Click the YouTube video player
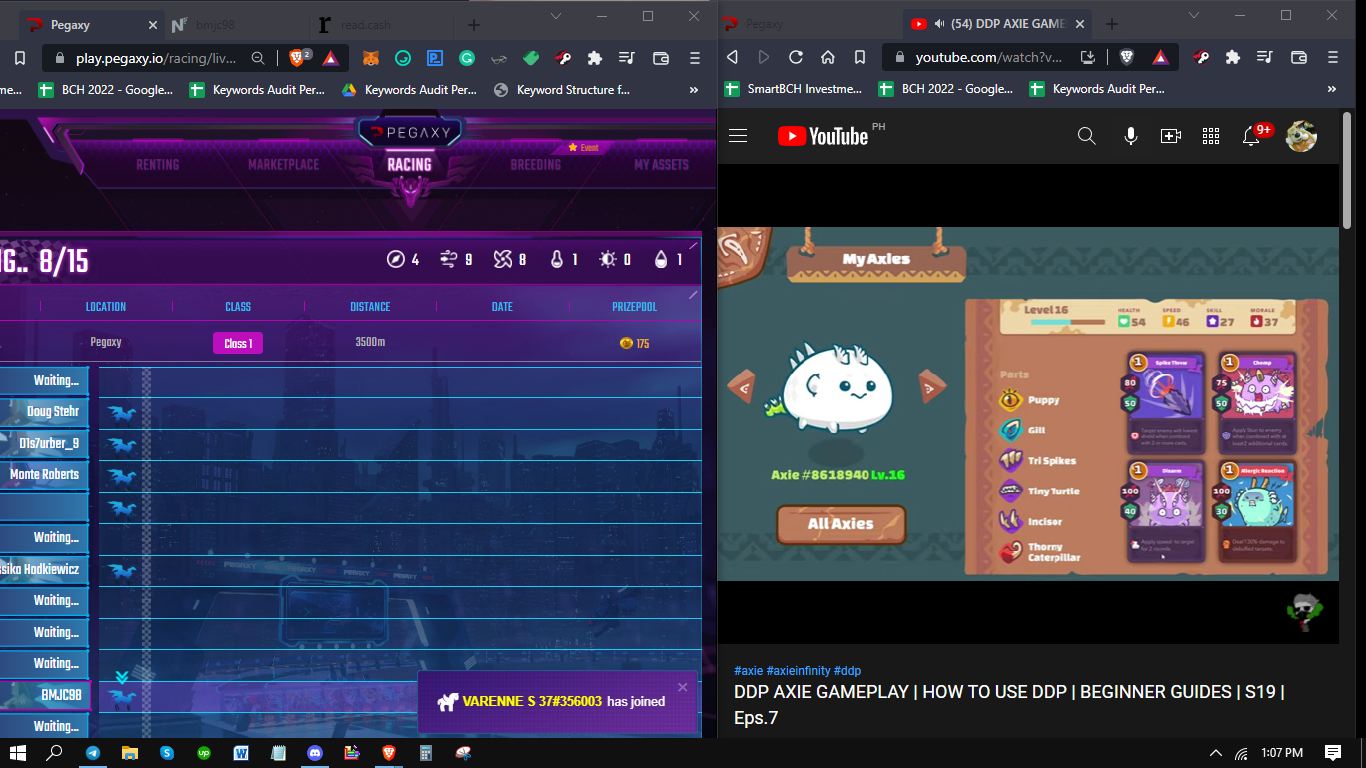The height and width of the screenshot is (768, 1366). [x=1028, y=404]
